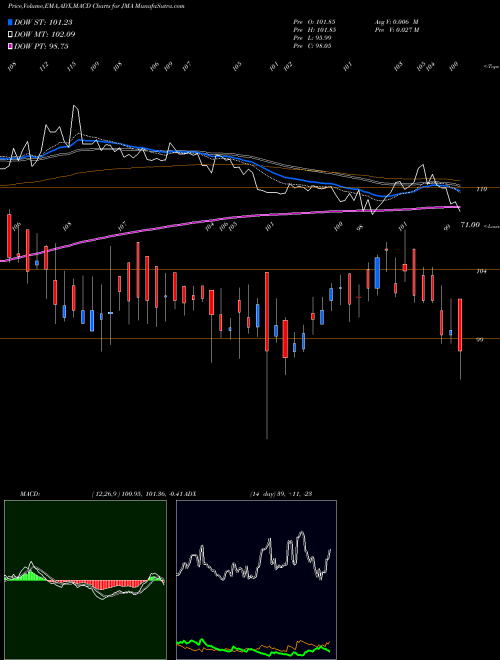This screenshot has height=660, width=500.
Task: Open the ADX indicator panel
Action: point(256,580)
